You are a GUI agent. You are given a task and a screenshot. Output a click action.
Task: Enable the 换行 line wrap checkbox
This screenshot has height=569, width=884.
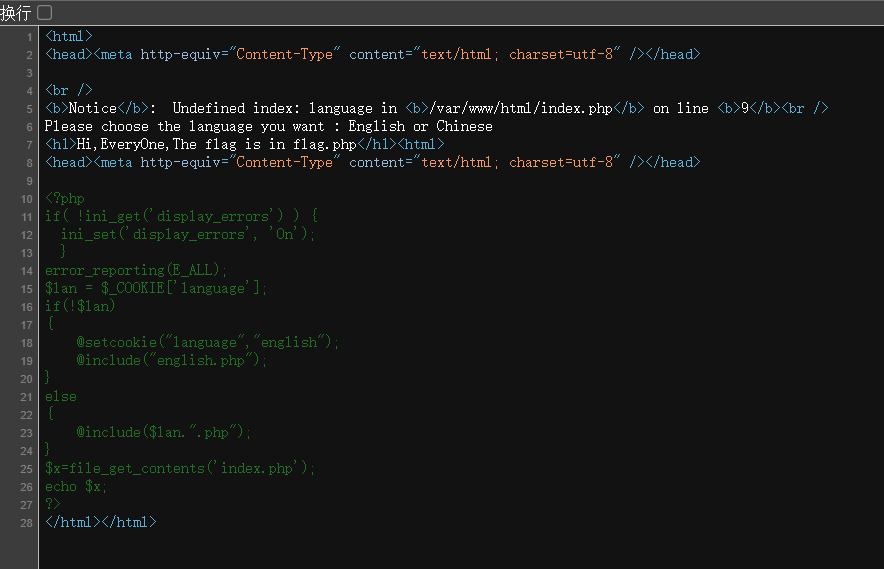click(45, 12)
